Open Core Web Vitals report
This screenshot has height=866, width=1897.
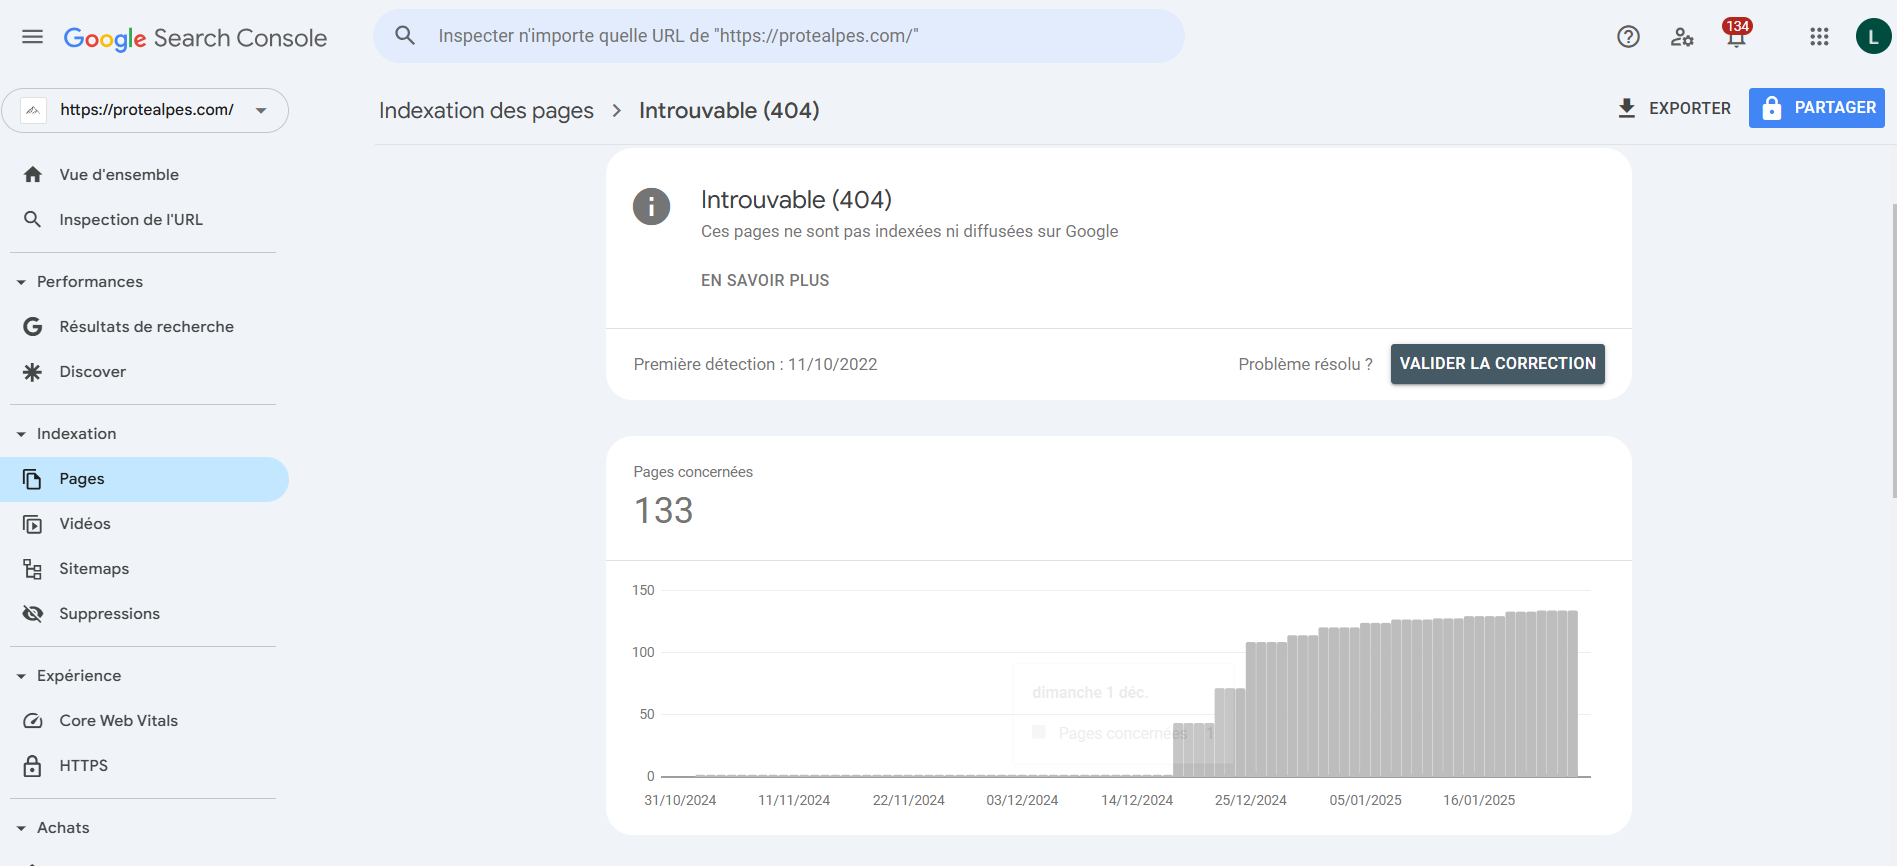click(118, 721)
